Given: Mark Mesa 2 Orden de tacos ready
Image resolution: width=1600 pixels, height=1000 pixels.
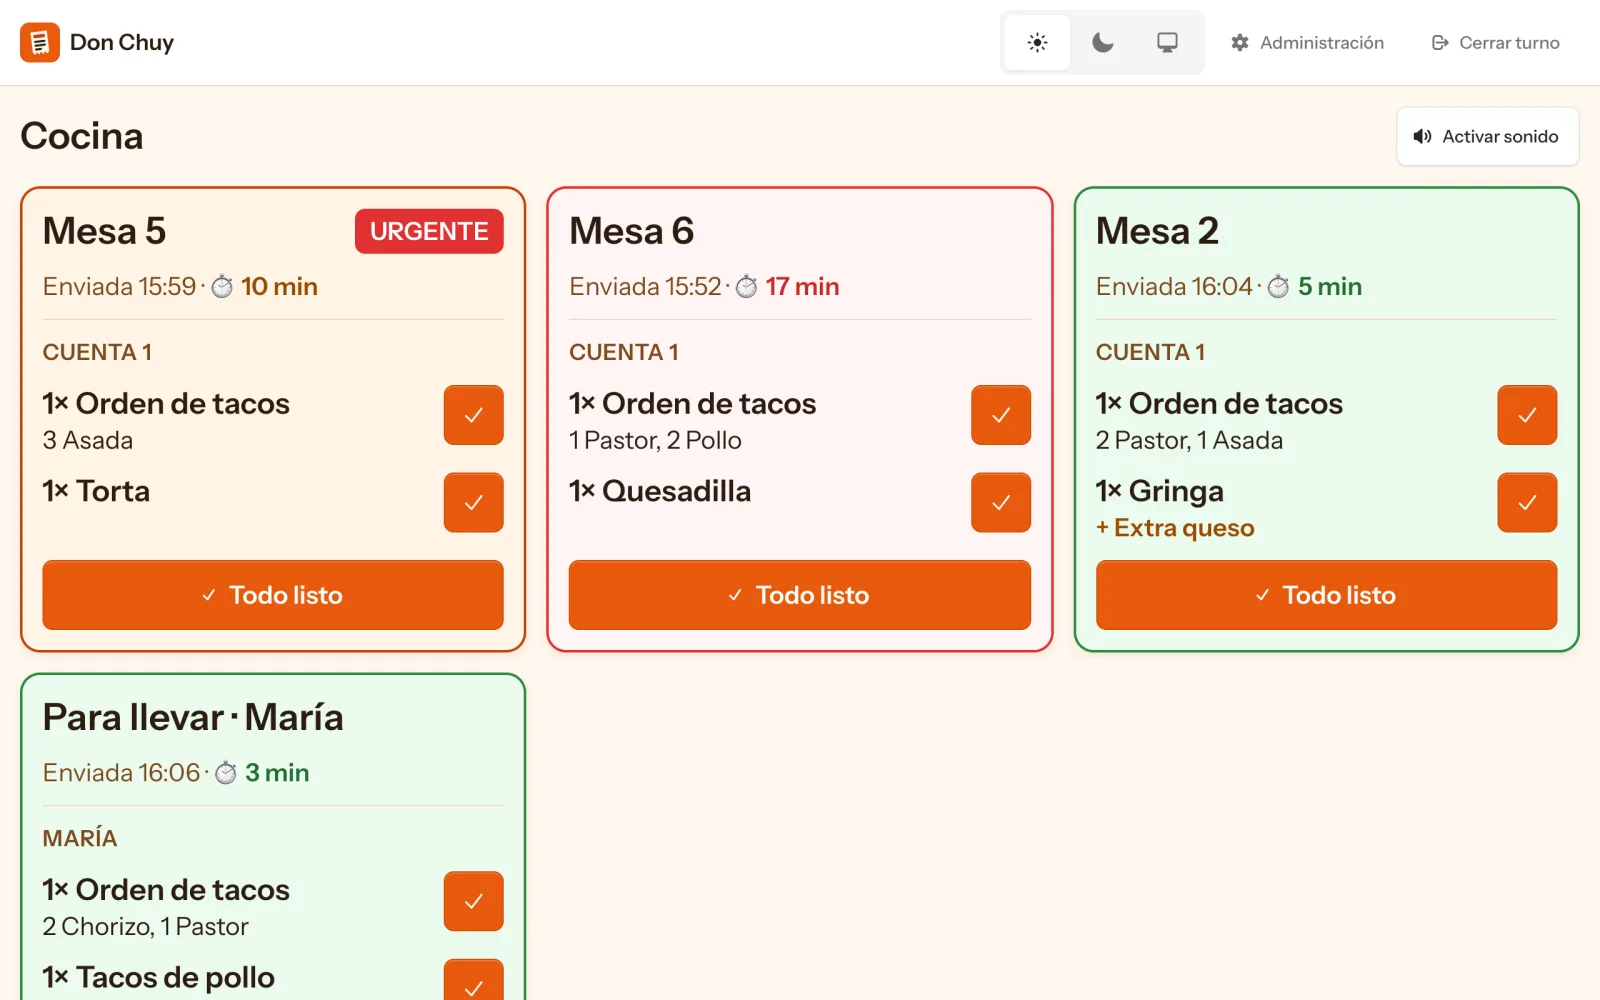Looking at the screenshot, I should click(x=1527, y=415).
